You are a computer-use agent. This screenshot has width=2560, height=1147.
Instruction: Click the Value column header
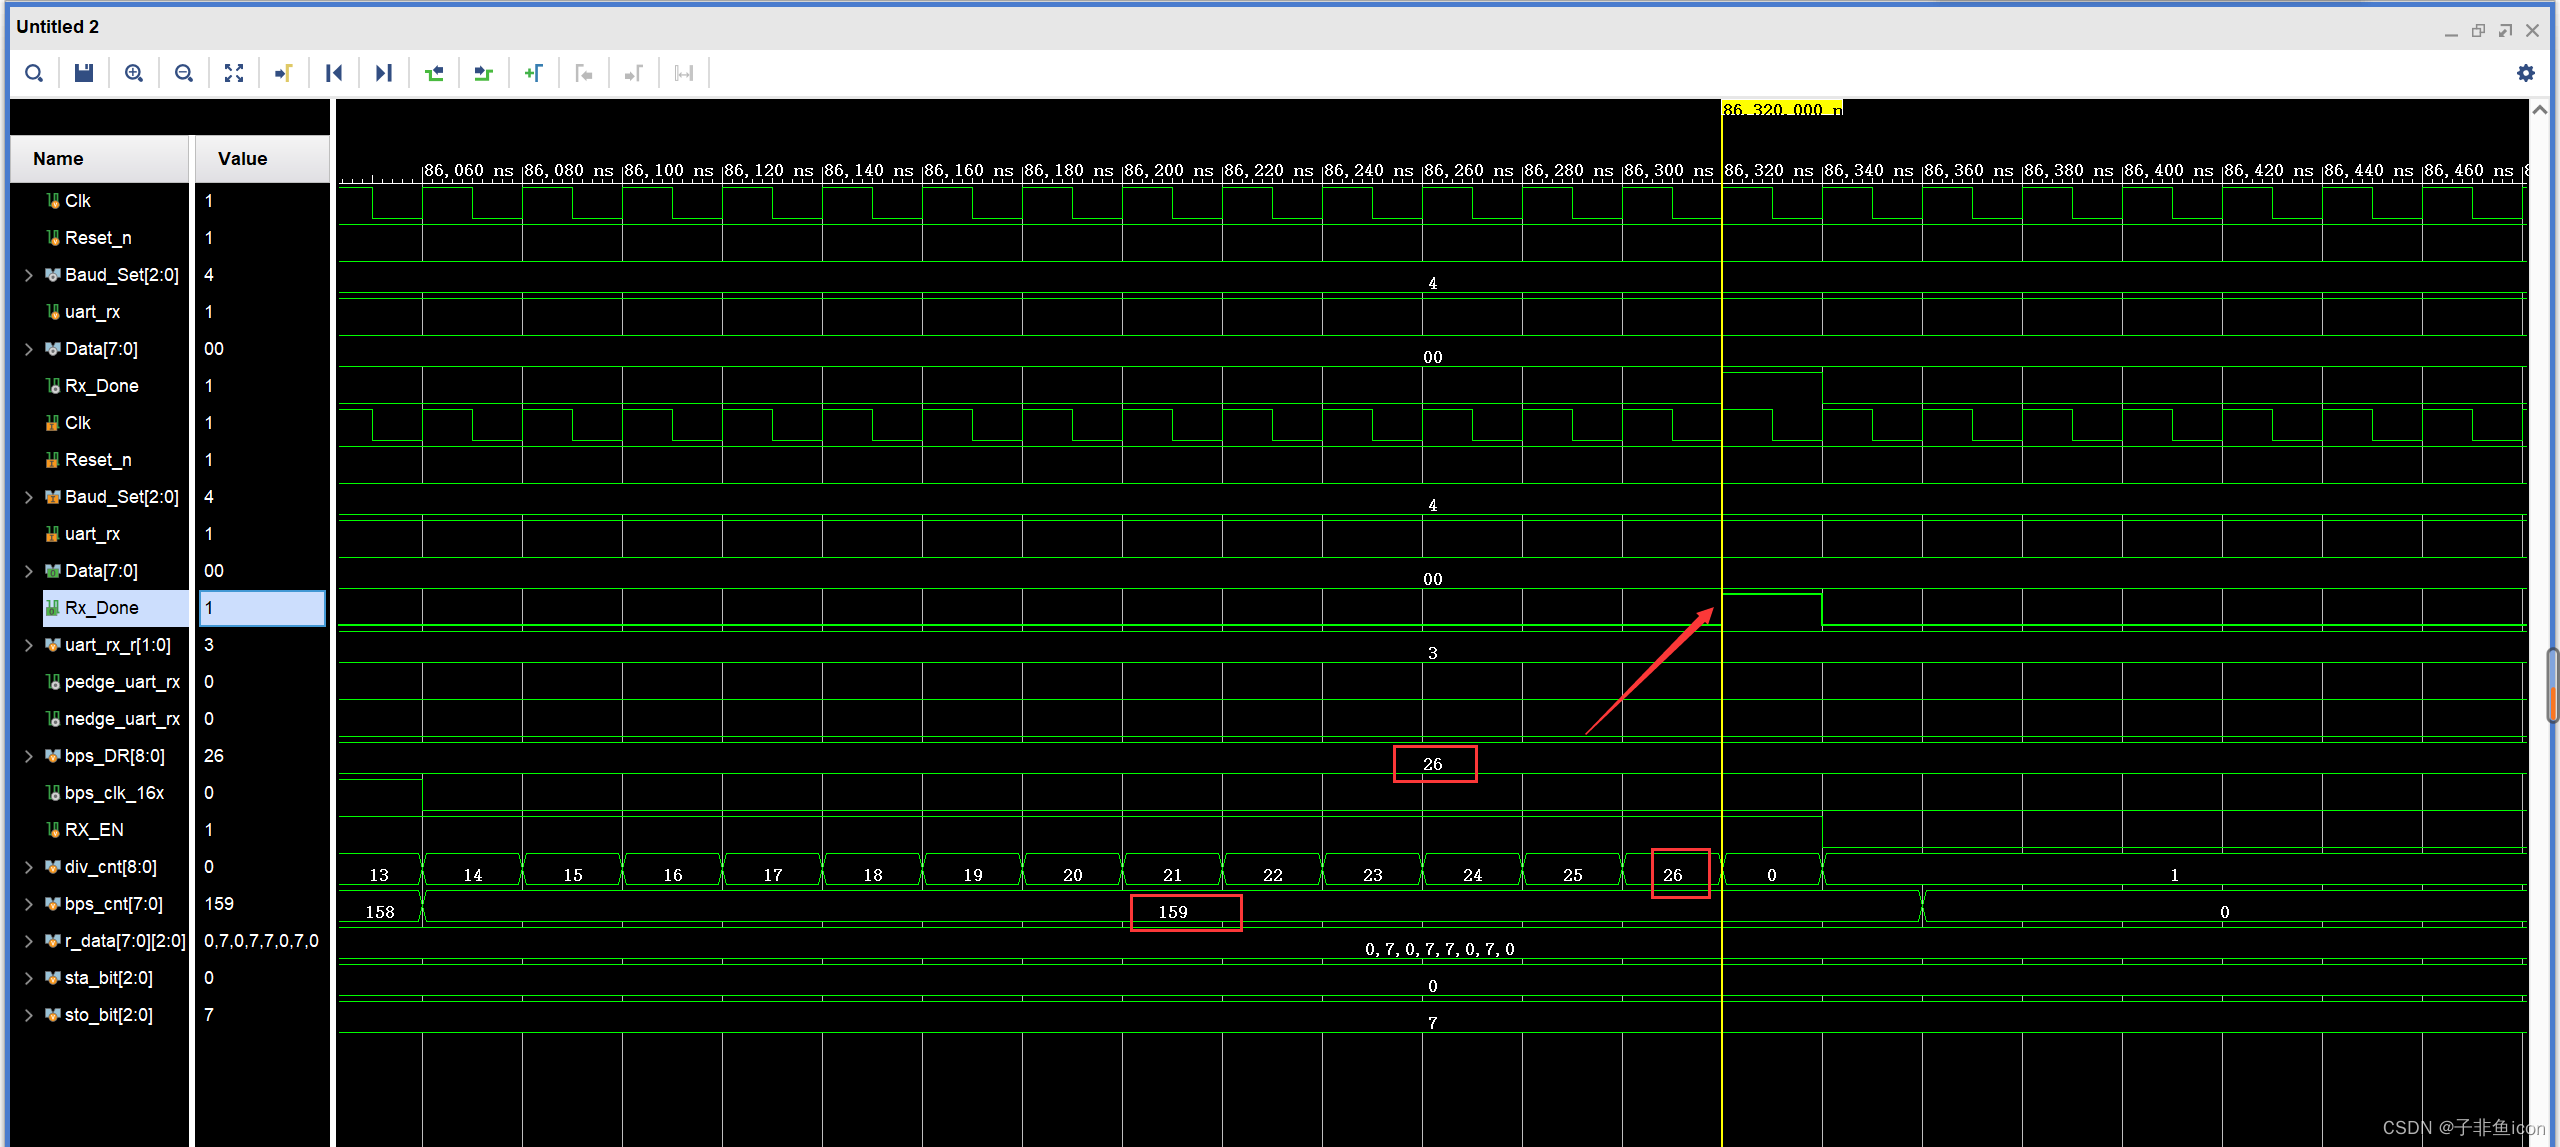point(243,159)
